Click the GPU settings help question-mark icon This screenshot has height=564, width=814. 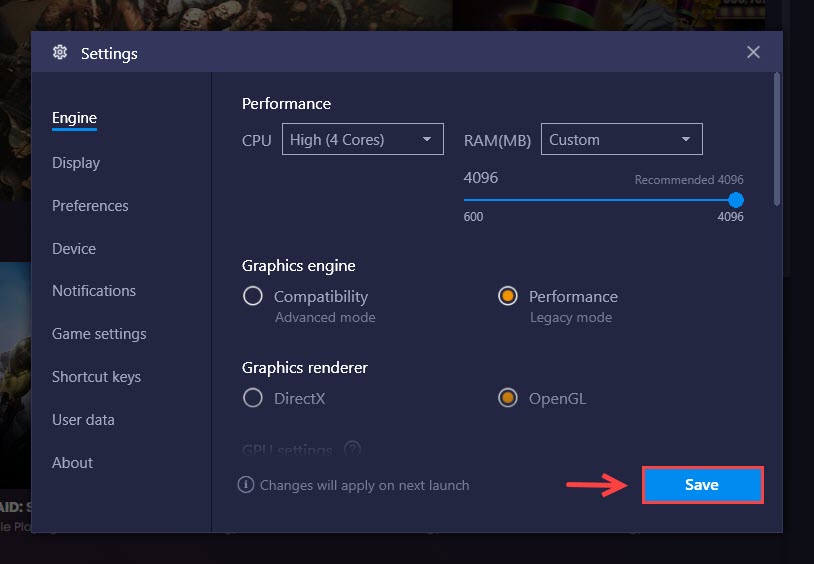(352, 449)
